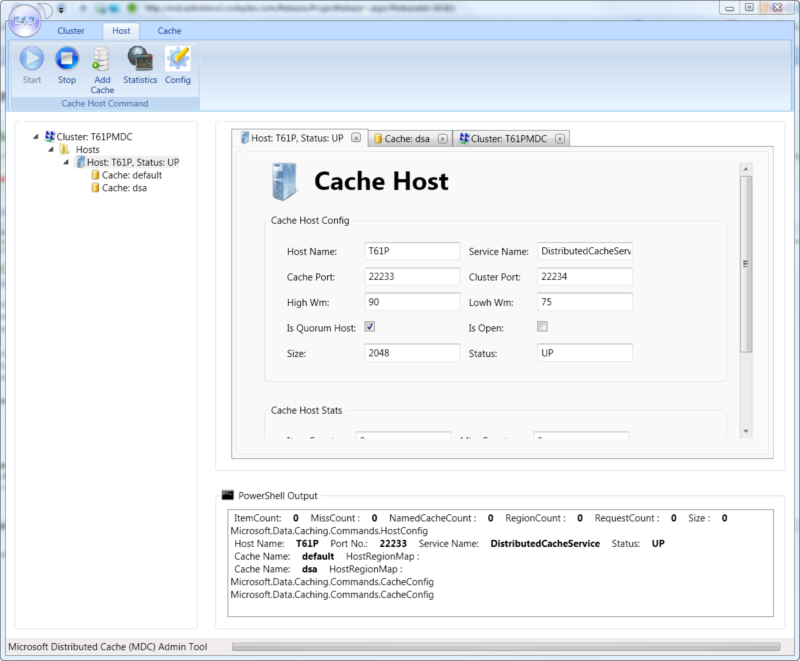Click the PowerShell Output console icon
Image resolution: width=800 pixels, height=661 pixels.
tap(228, 495)
